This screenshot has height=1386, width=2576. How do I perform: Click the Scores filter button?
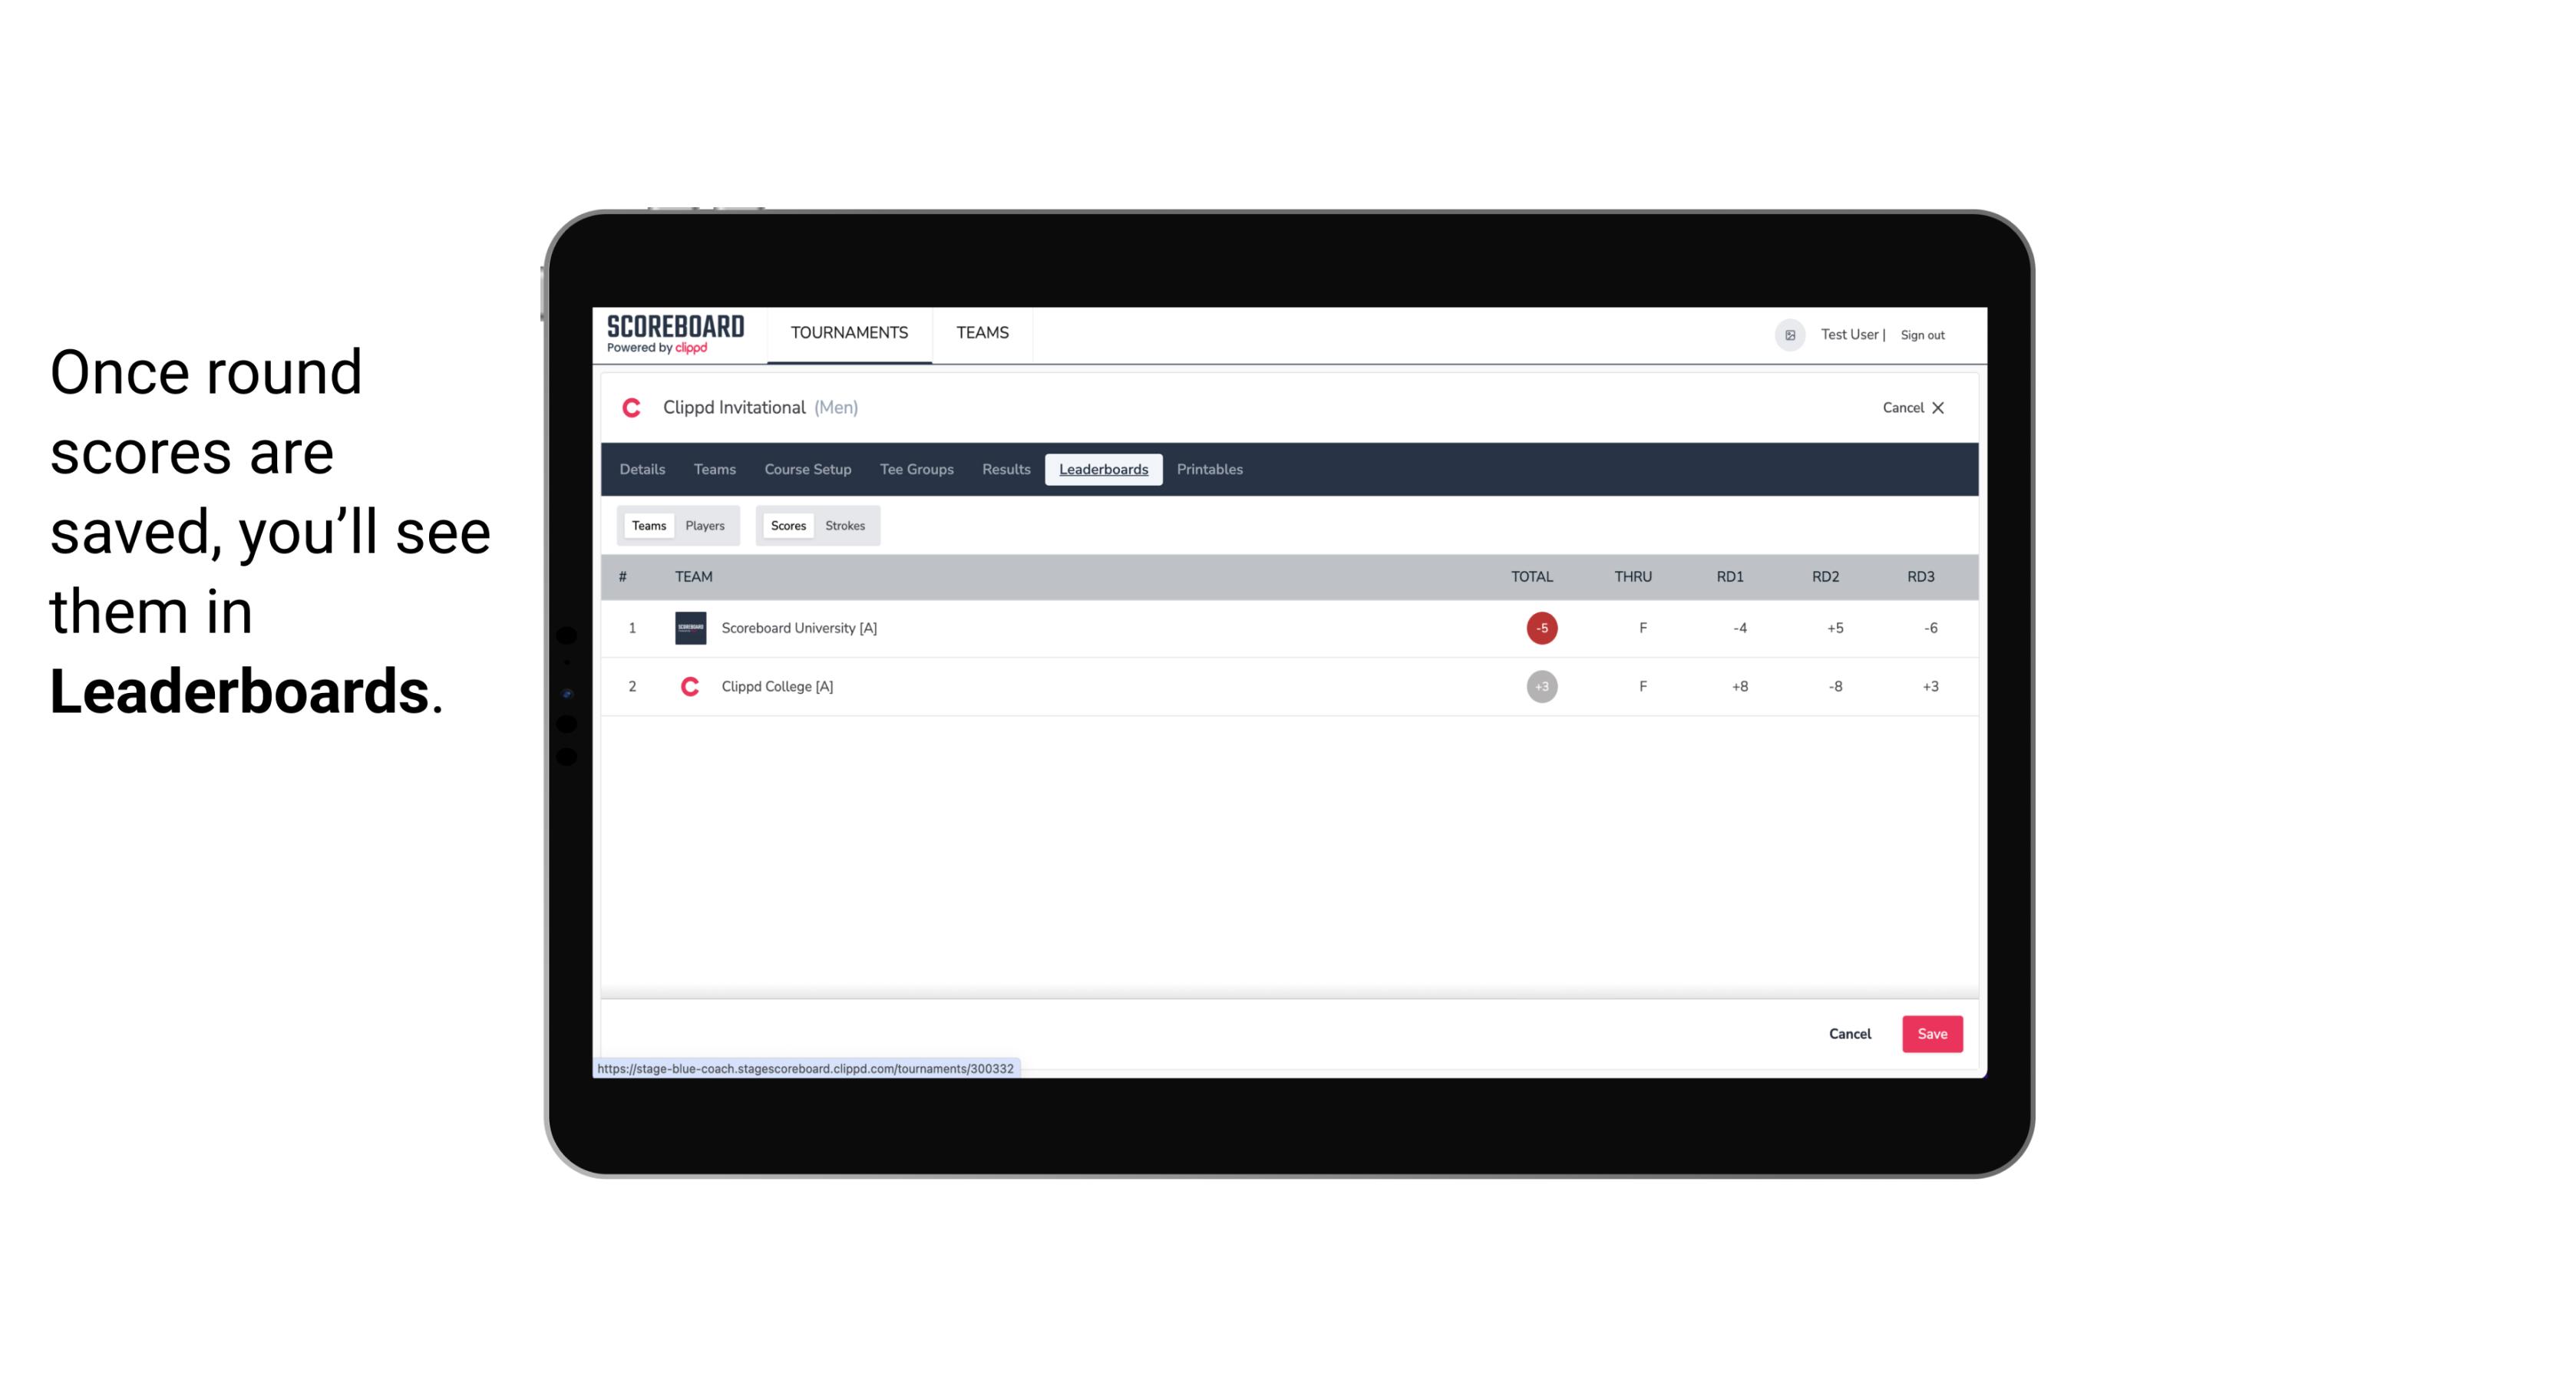[788, 524]
